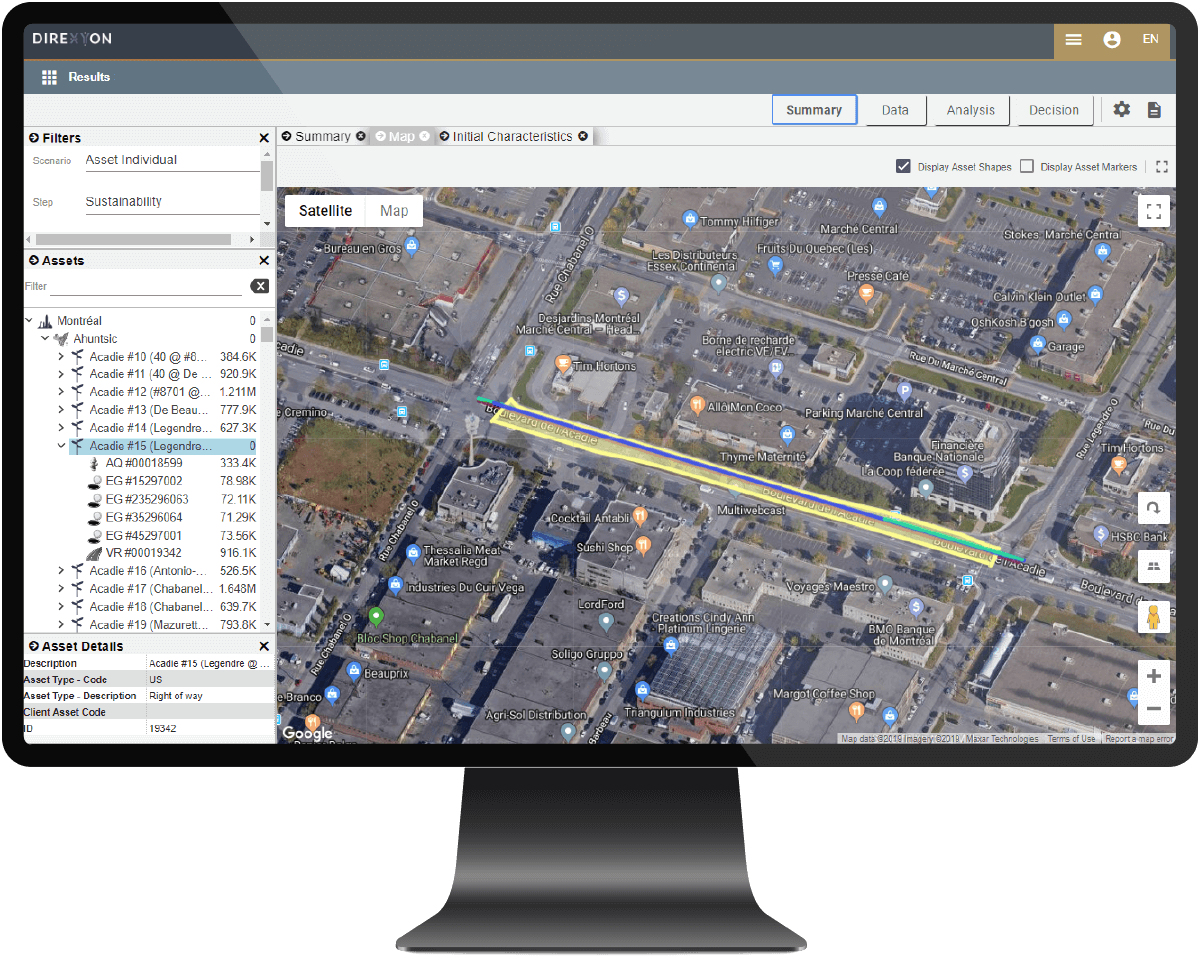The height and width of the screenshot is (958, 1200).
Task: Expand the Acadie #11 node
Action: pyautogui.click(x=60, y=374)
